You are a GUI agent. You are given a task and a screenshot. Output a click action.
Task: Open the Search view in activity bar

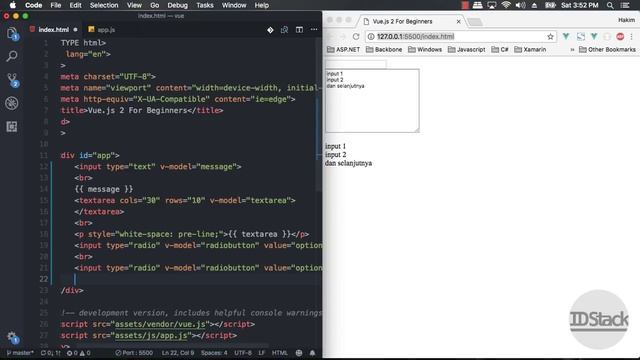(x=12, y=56)
